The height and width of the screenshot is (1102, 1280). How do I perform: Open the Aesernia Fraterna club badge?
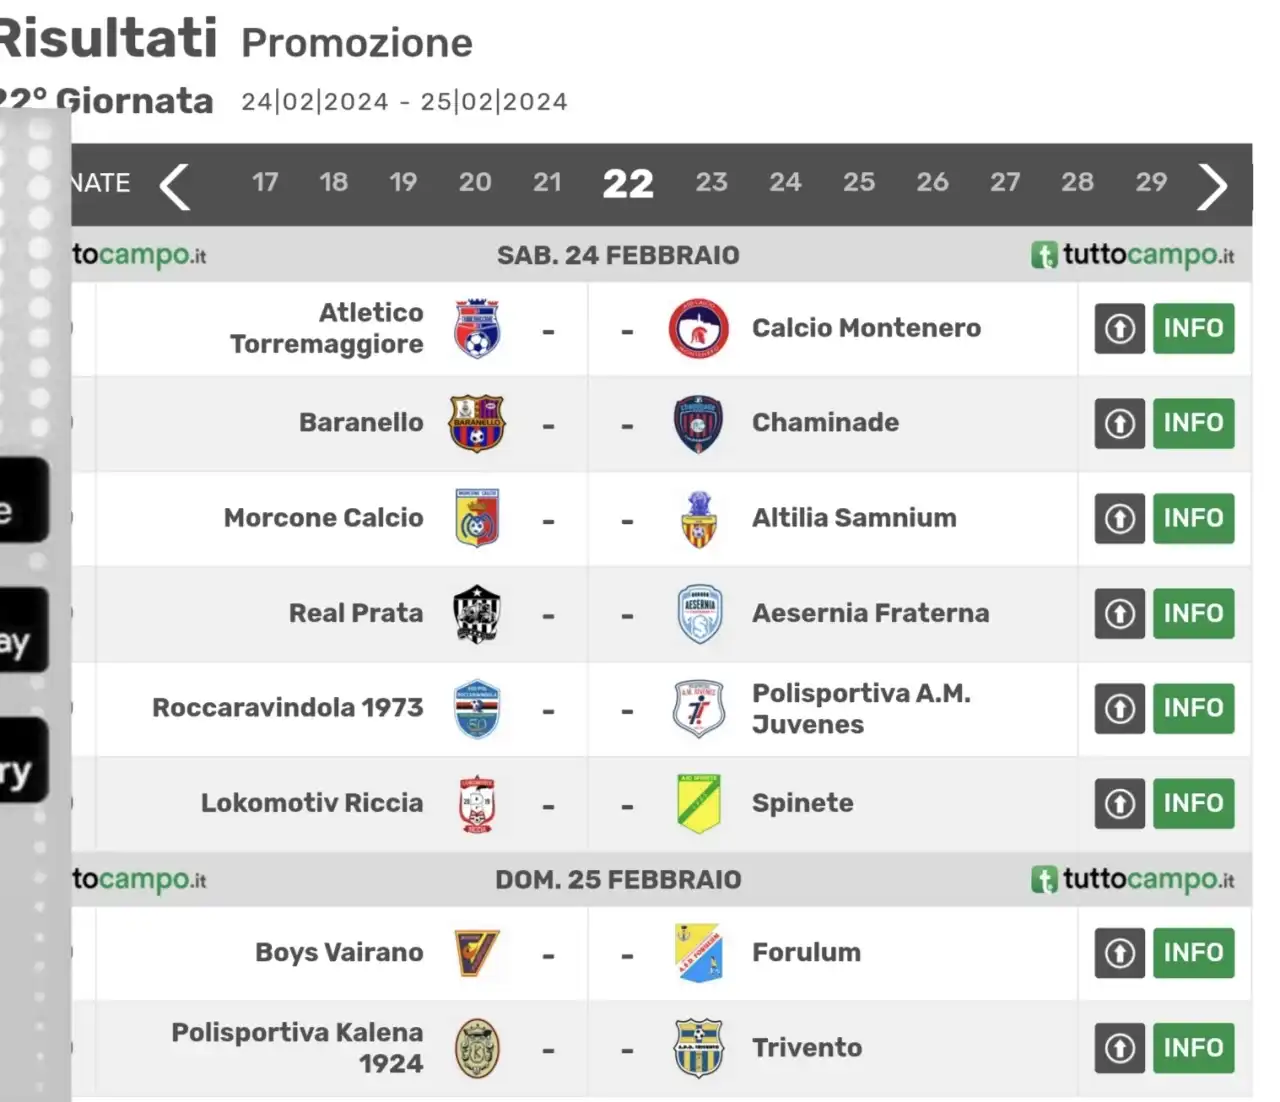point(699,613)
